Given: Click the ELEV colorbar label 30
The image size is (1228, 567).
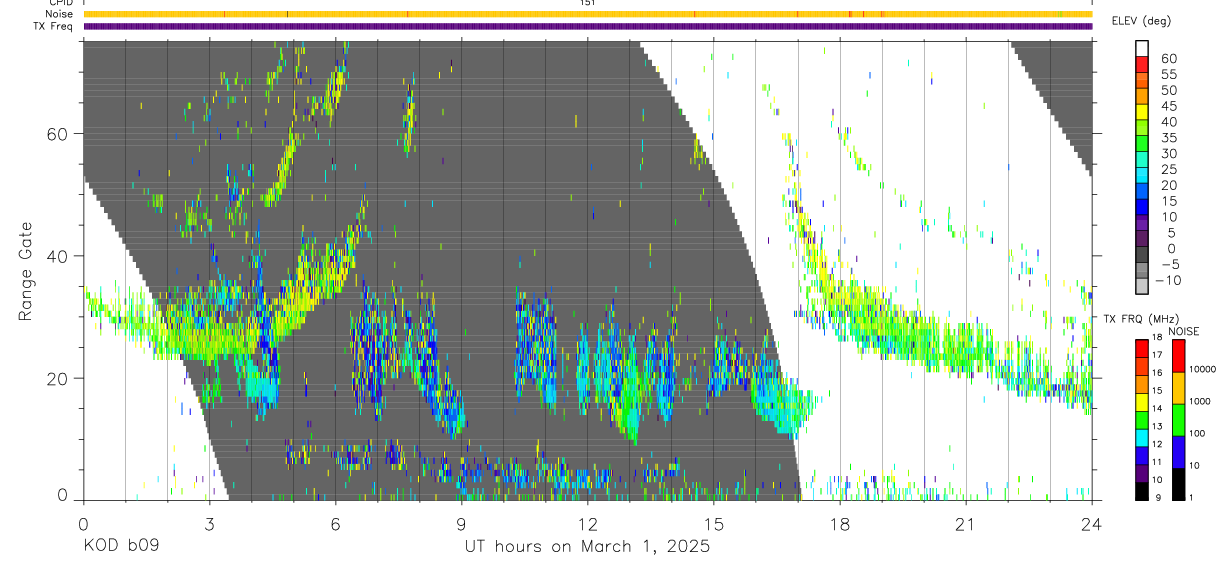Looking at the screenshot, I should pos(1169,154).
